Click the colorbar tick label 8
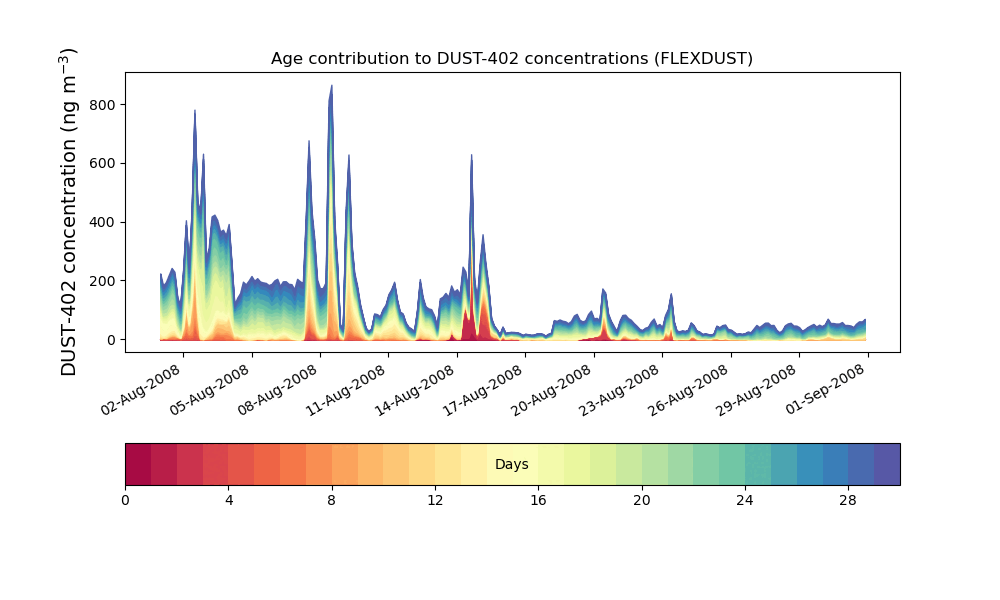1000x600 pixels. click(x=331, y=500)
